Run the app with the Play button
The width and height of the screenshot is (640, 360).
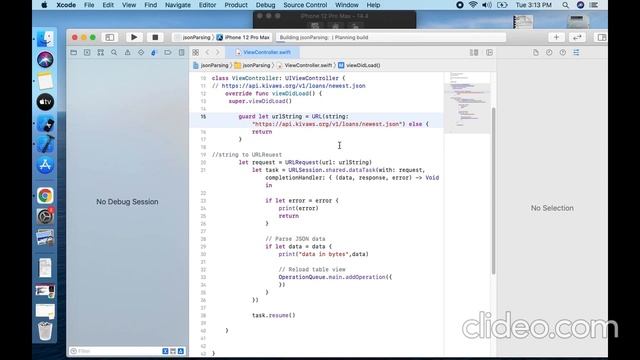pyautogui.click(x=134, y=37)
